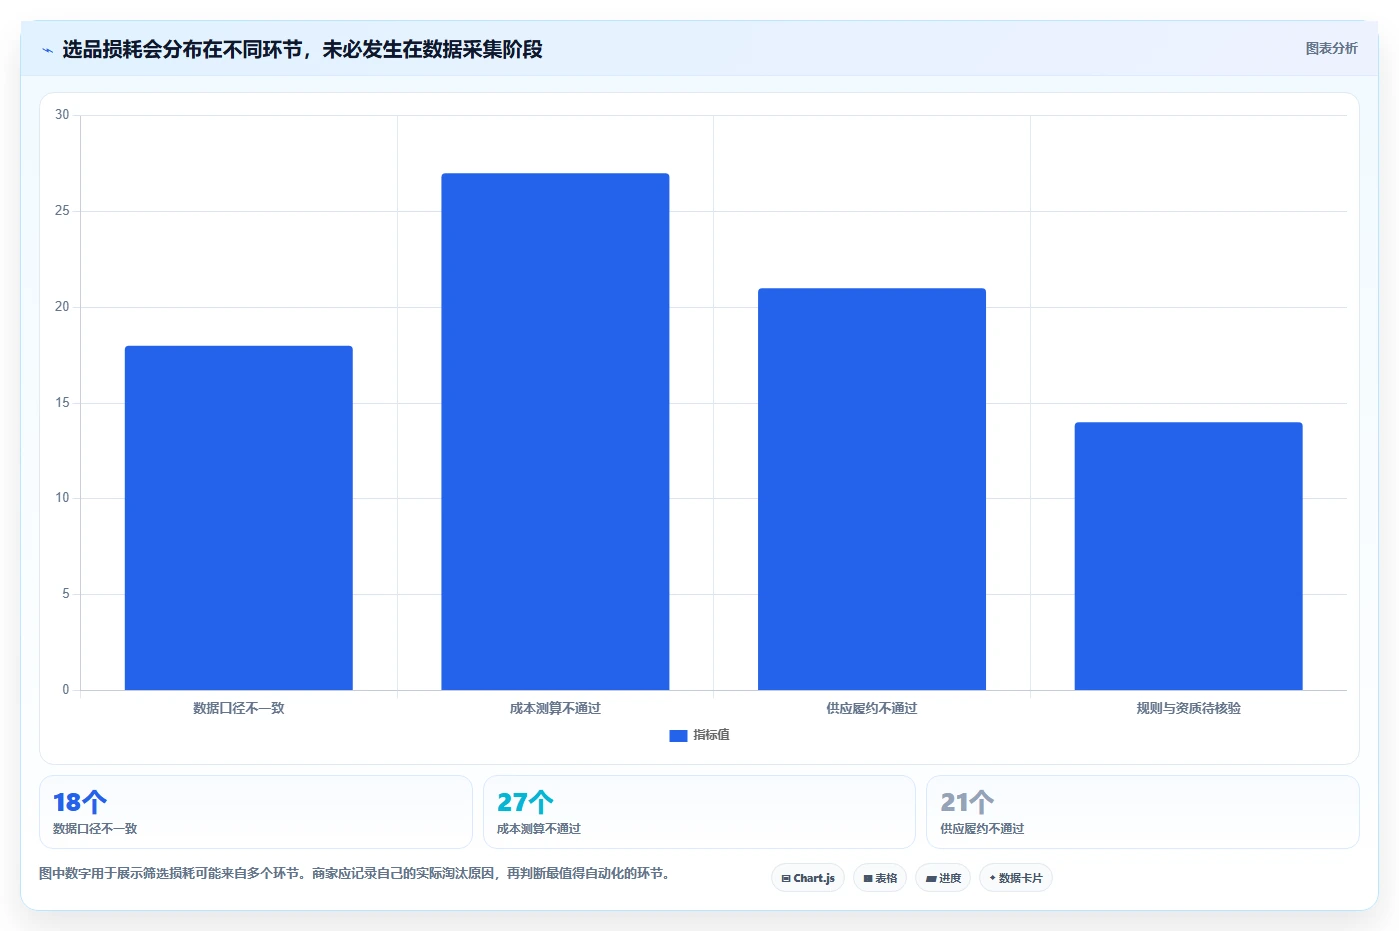The height and width of the screenshot is (931, 1399).
Task: Select the 表格 tag pill
Action: pos(880,878)
